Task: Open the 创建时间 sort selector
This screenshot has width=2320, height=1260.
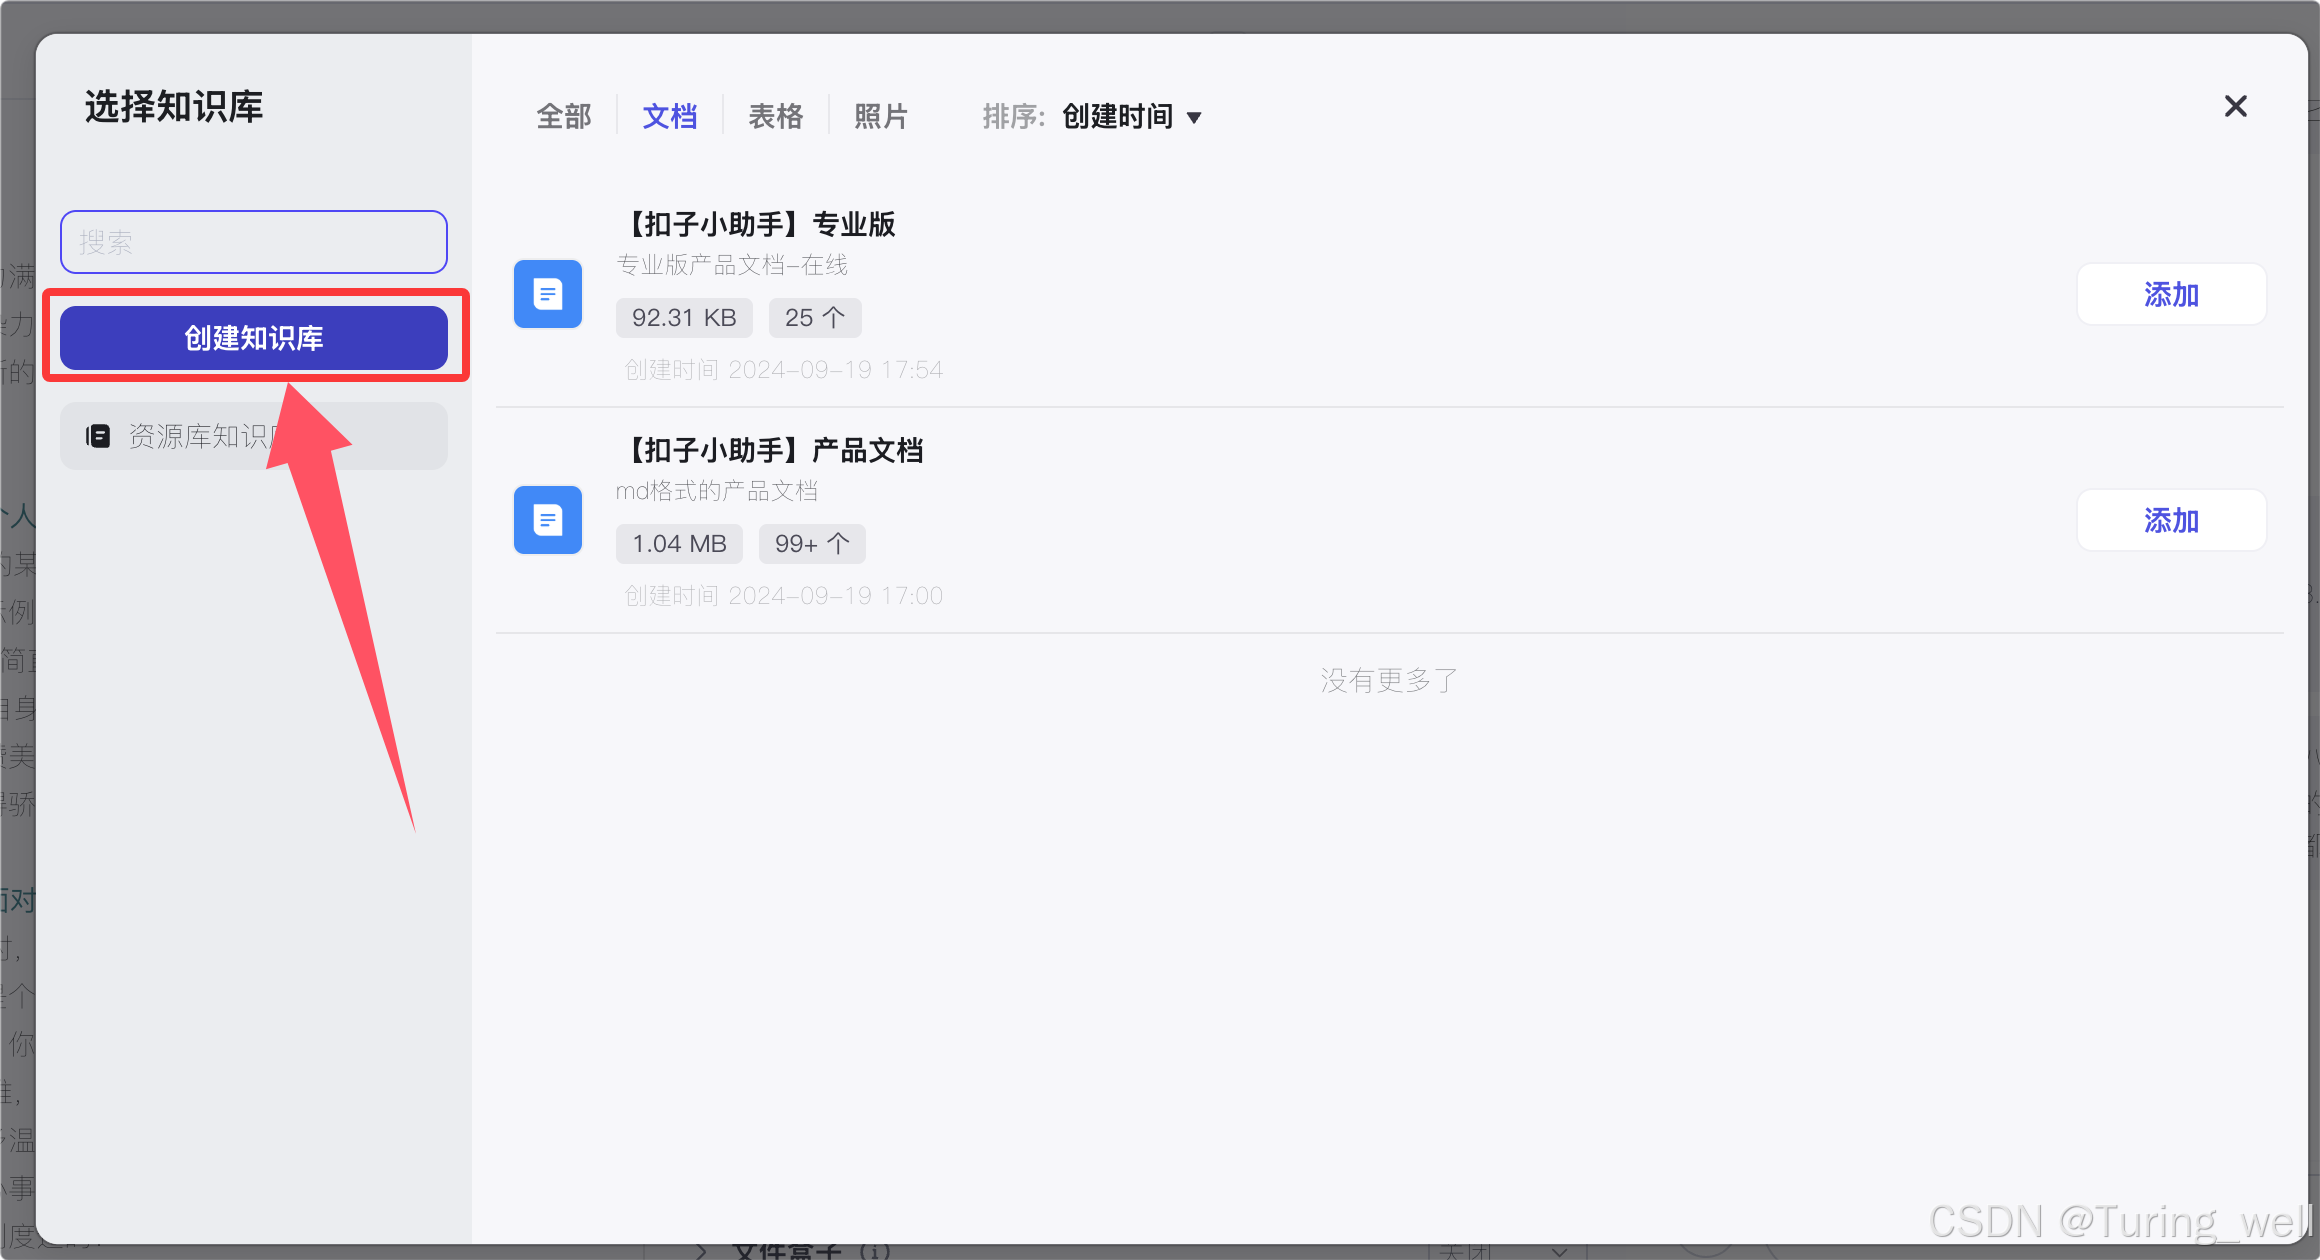Action: (x=1118, y=117)
